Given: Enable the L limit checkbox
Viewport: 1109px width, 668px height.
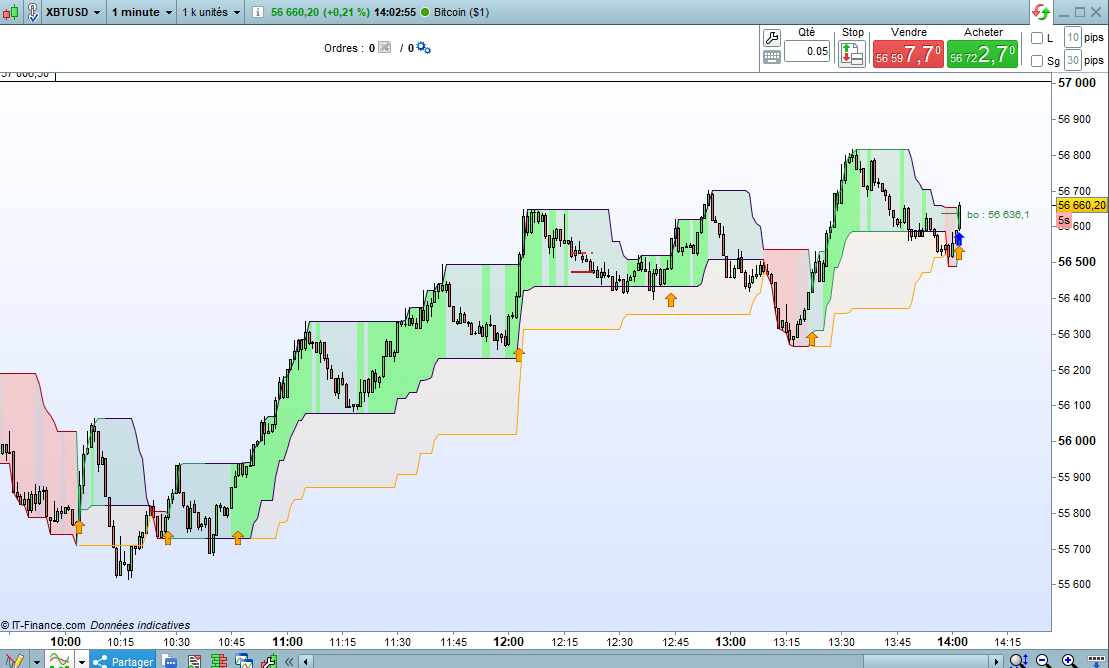Looking at the screenshot, I should [x=1037, y=38].
